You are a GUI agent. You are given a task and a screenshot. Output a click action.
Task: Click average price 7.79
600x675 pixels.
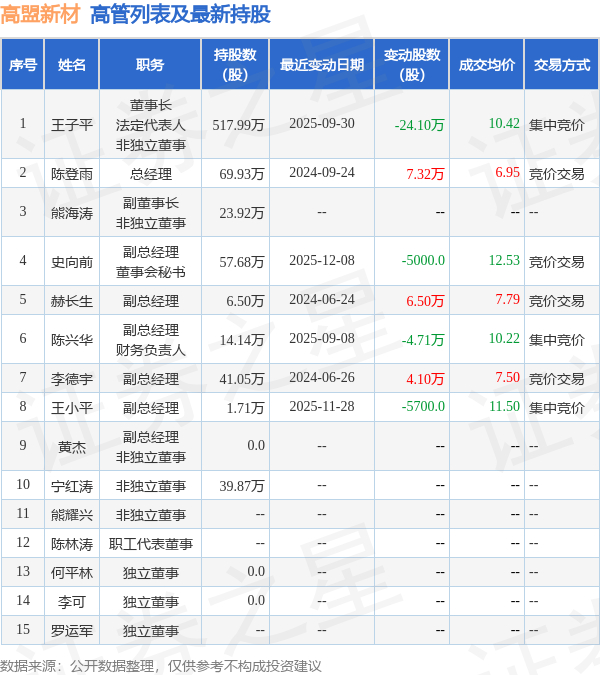507,299
